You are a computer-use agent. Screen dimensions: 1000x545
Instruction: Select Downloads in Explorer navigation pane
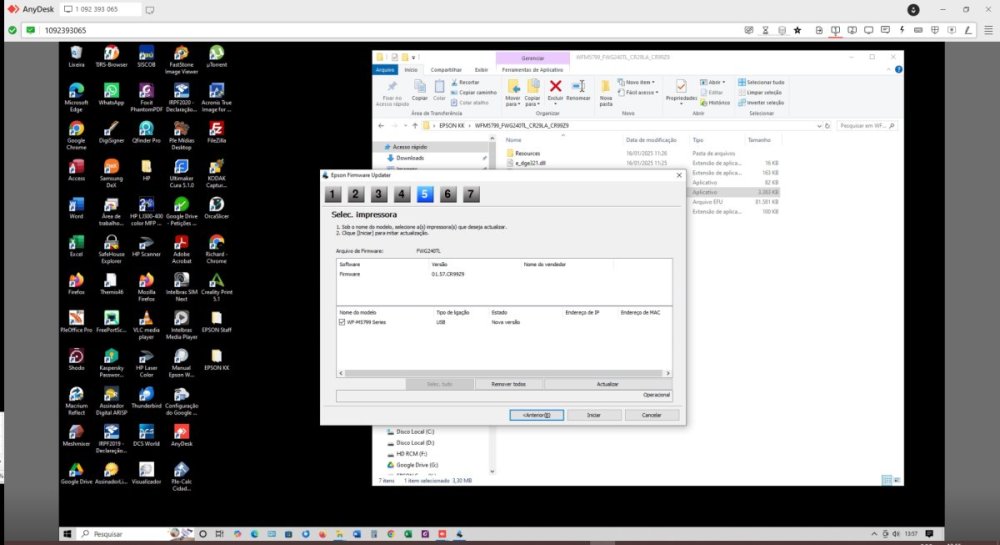[x=409, y=158]
